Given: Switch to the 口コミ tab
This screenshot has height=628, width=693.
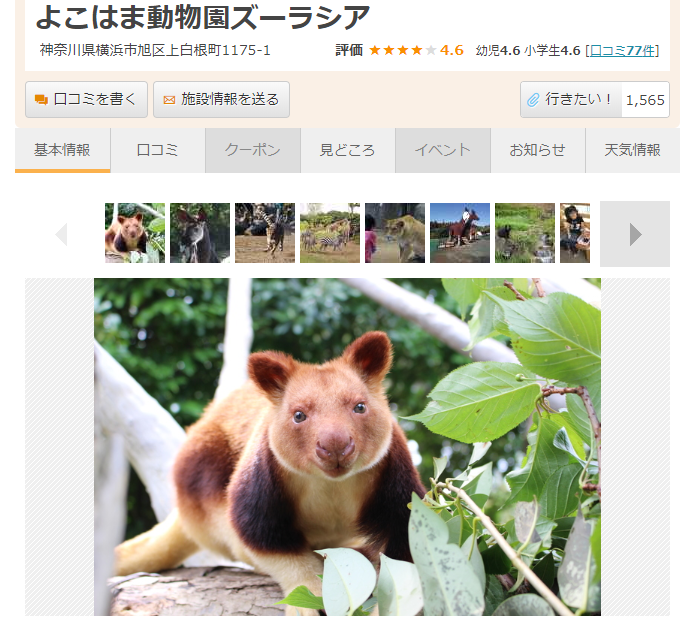Looking at the screenshot, I should (157, 150).
